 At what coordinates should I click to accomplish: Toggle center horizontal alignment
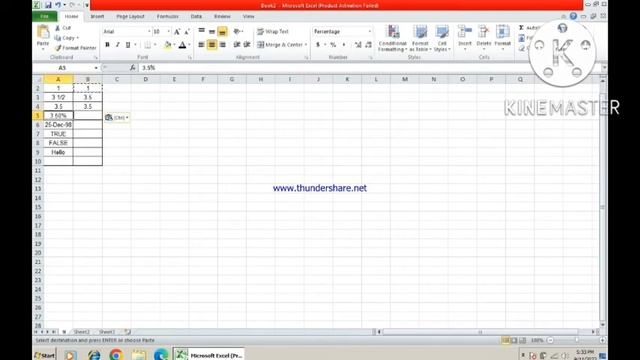point(212,44)
